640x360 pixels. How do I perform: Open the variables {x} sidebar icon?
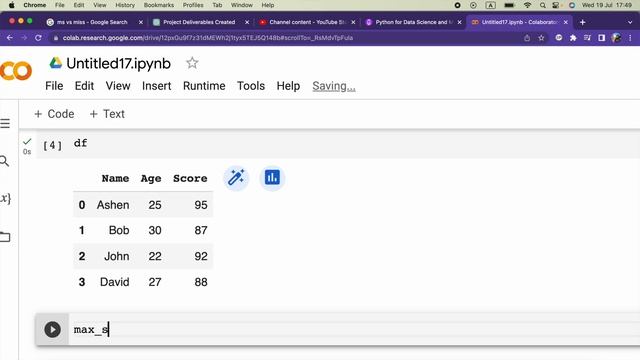click(5, 198)
